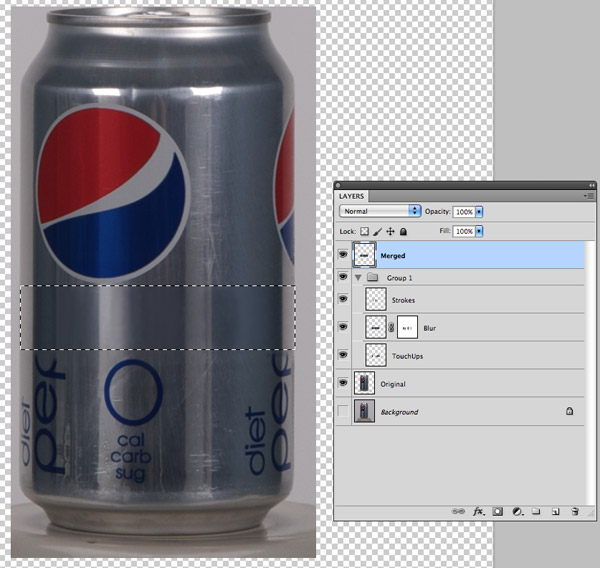Click the Background layer lock icon
The height and width of the screenshot is (568, 600).
[x=569, y=411]
